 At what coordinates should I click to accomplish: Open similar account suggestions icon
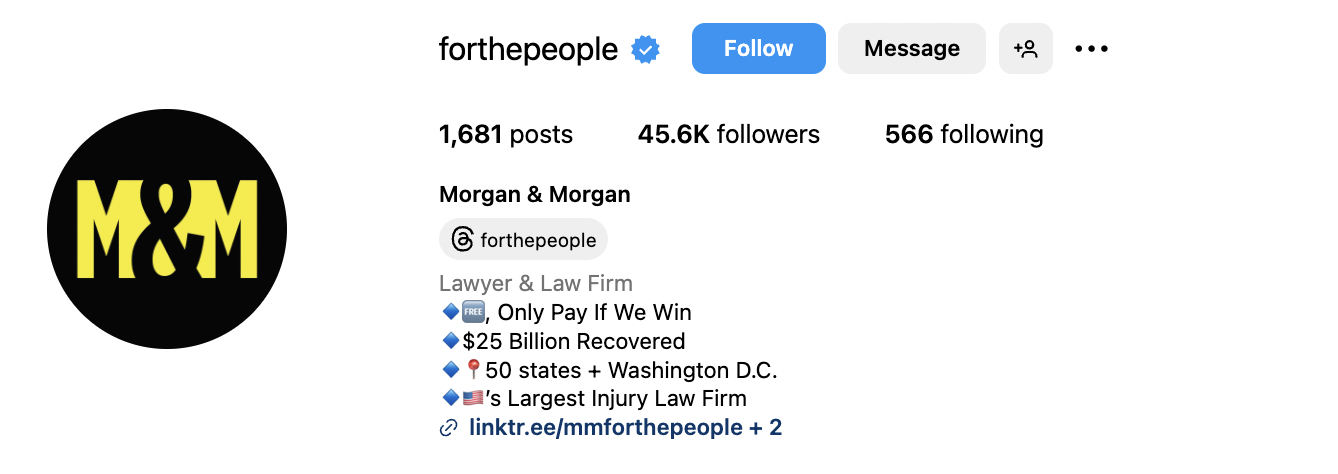click(1026, 48)
